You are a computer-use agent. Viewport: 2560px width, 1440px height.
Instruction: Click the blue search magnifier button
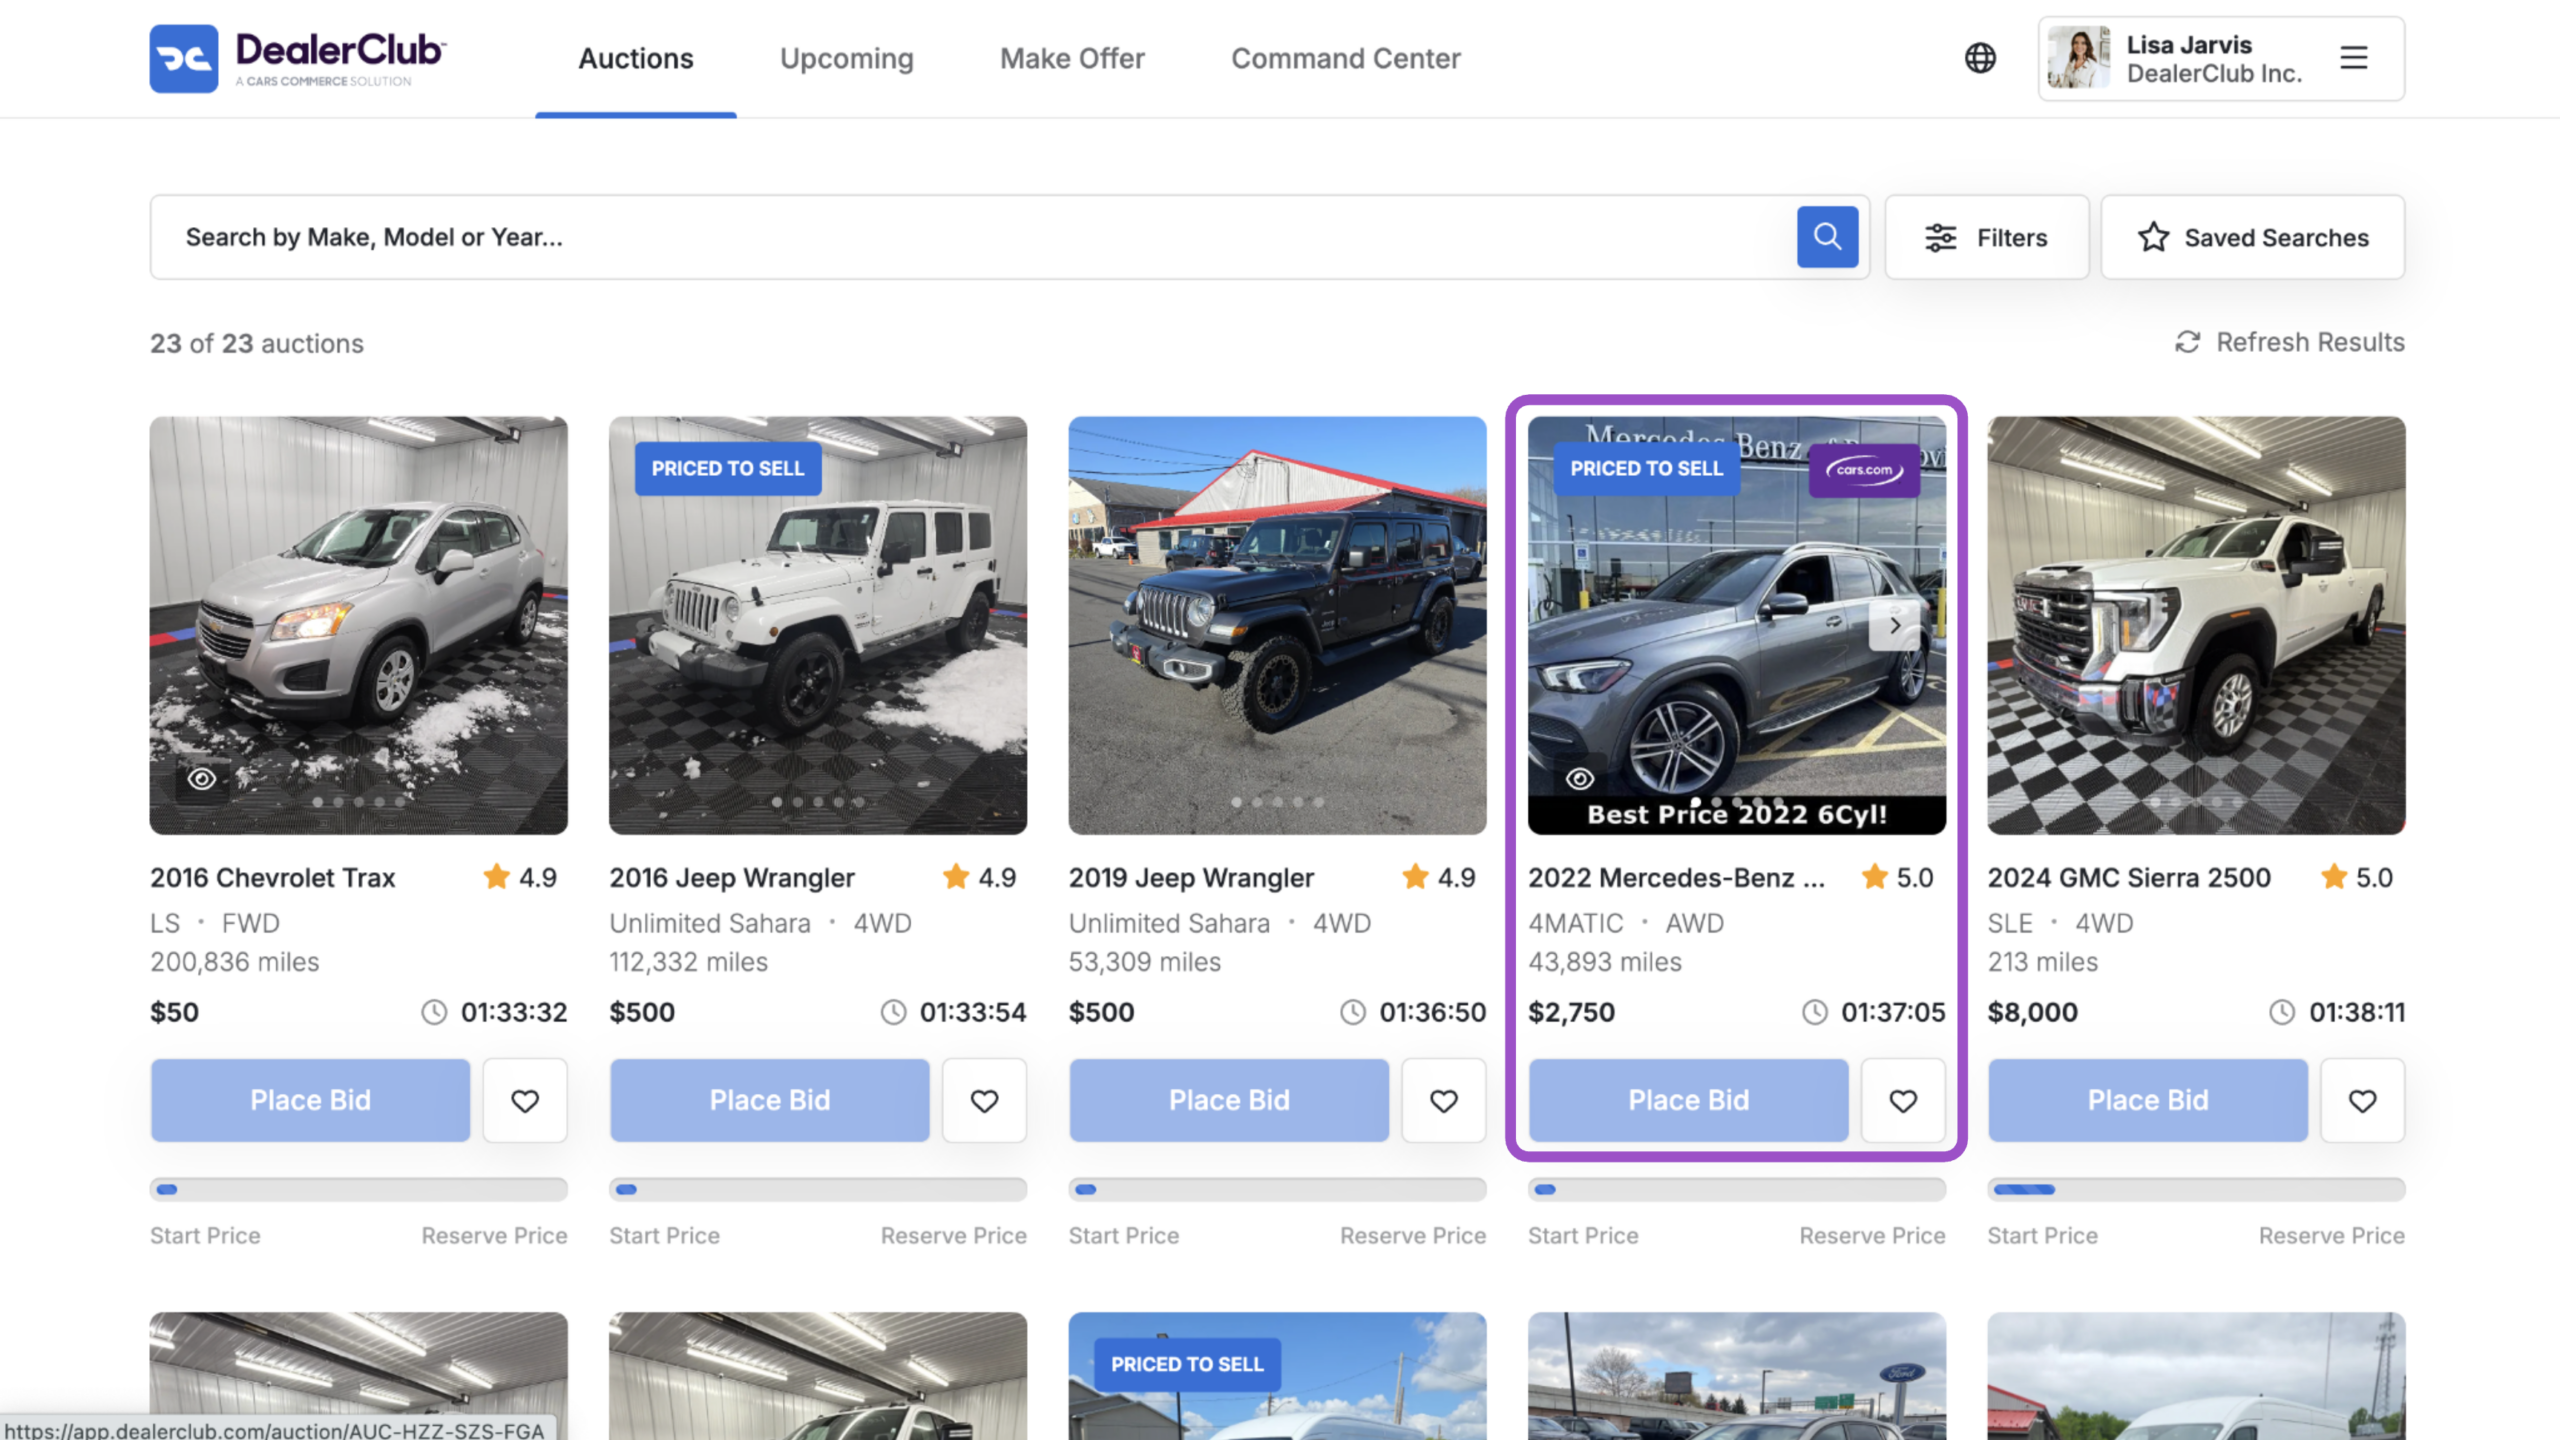pos(1827,237)
